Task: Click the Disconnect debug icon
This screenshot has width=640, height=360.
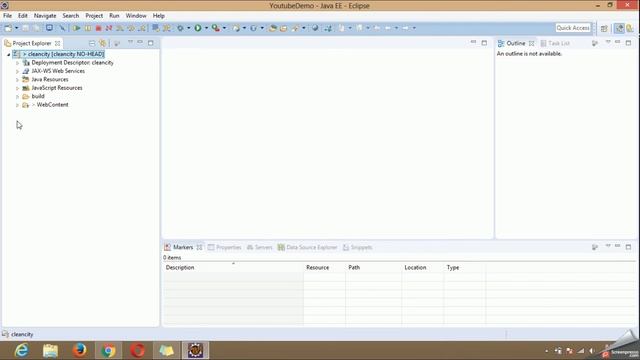Action: click(109, 28)
